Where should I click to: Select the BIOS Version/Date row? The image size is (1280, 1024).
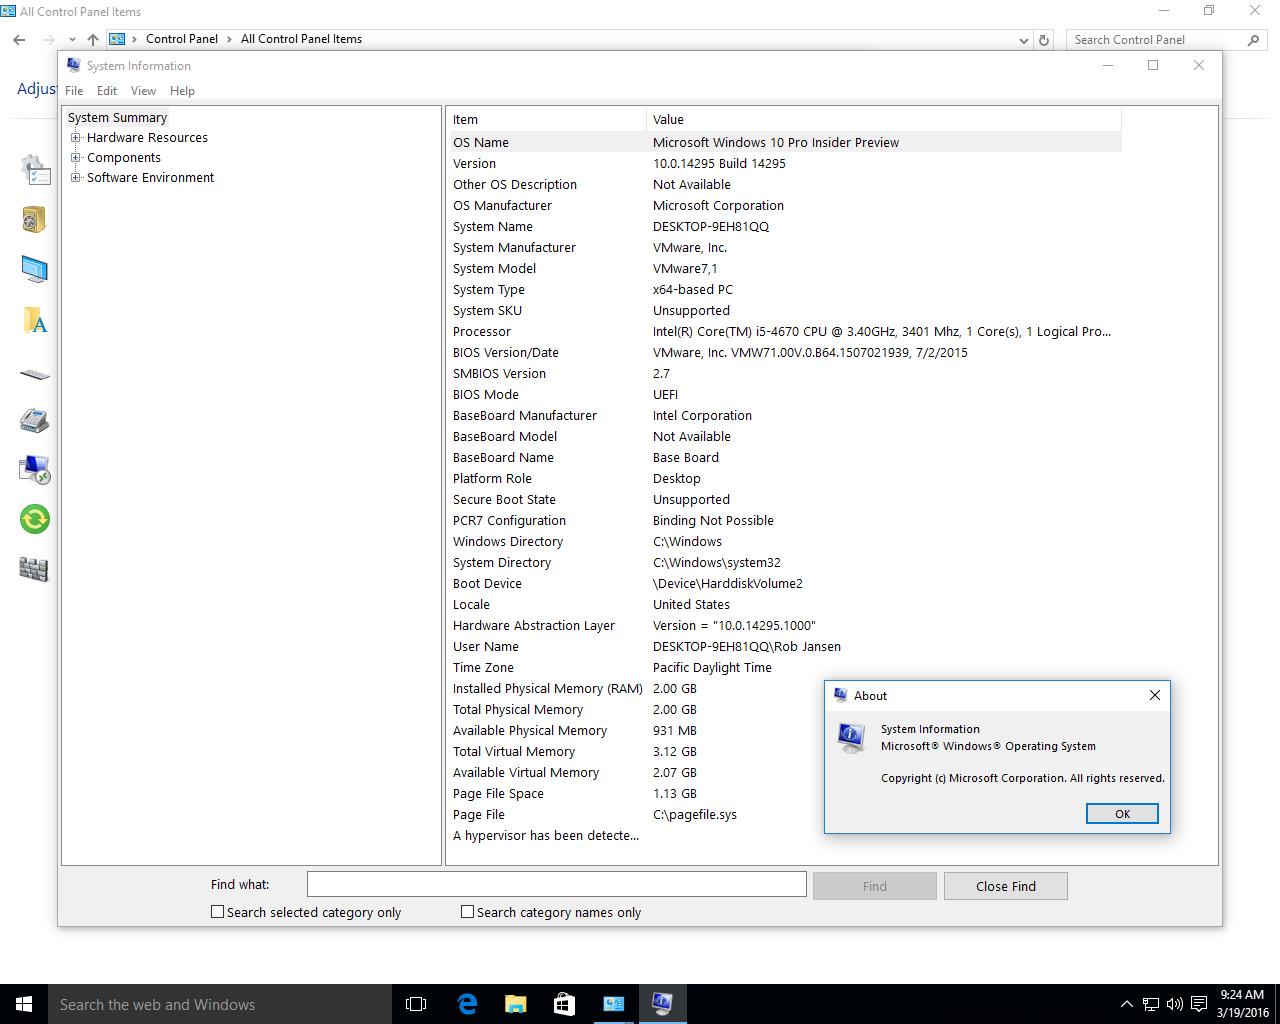(x=785, y=352)
